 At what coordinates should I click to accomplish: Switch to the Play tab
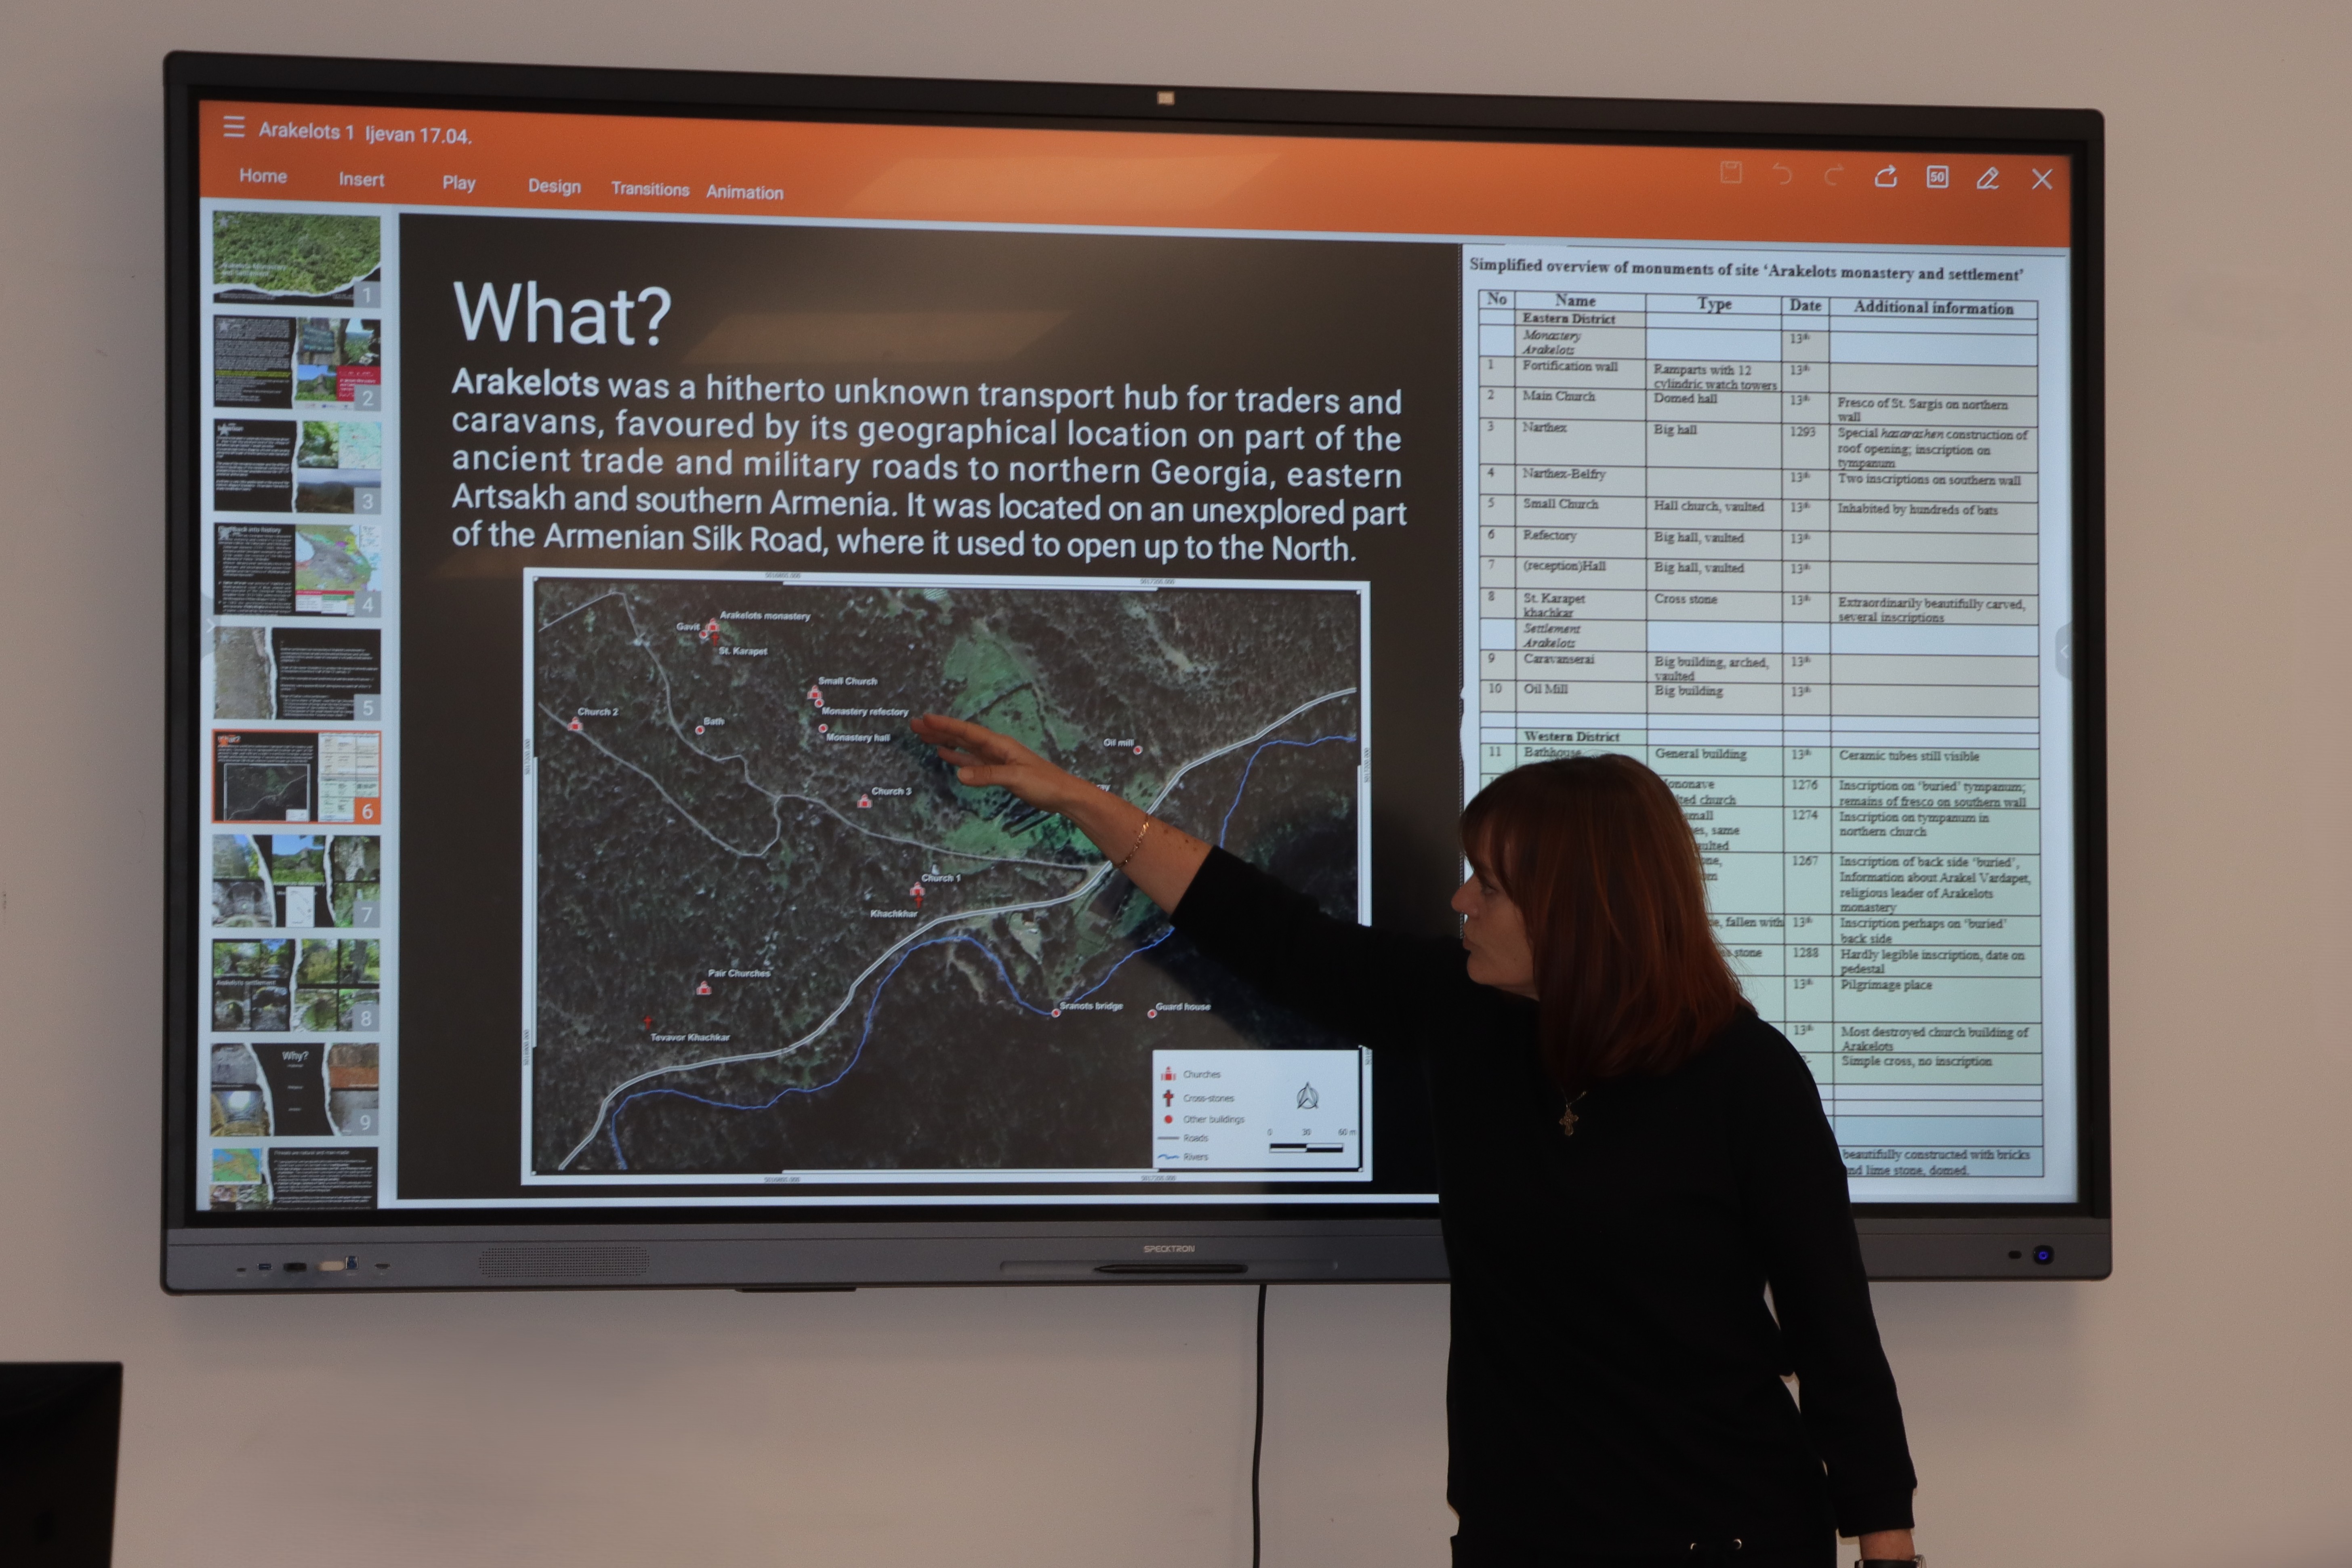click(x=459, y=183)
